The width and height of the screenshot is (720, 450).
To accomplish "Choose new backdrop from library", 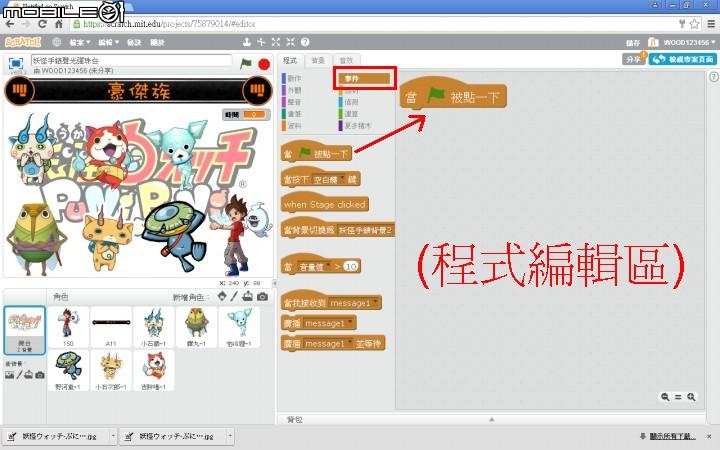I will [9, 375].
